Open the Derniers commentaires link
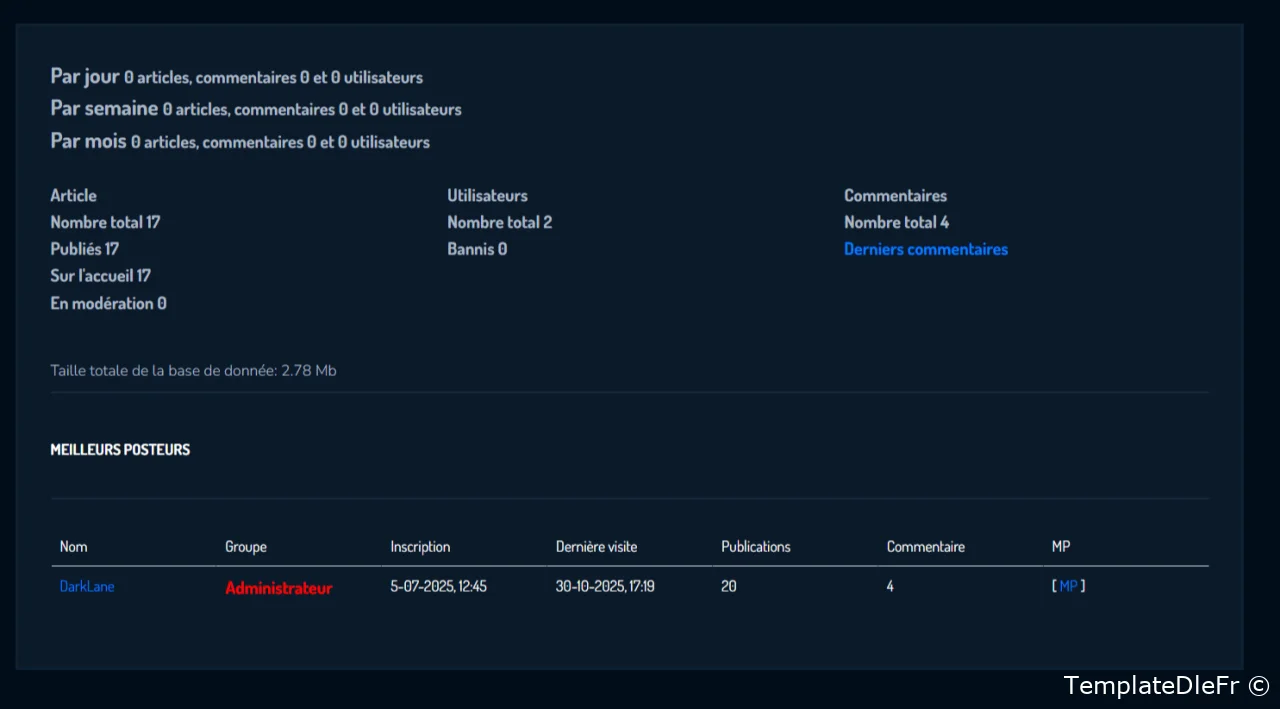This screenshot has width=1280, height=709. coord(925,249)
